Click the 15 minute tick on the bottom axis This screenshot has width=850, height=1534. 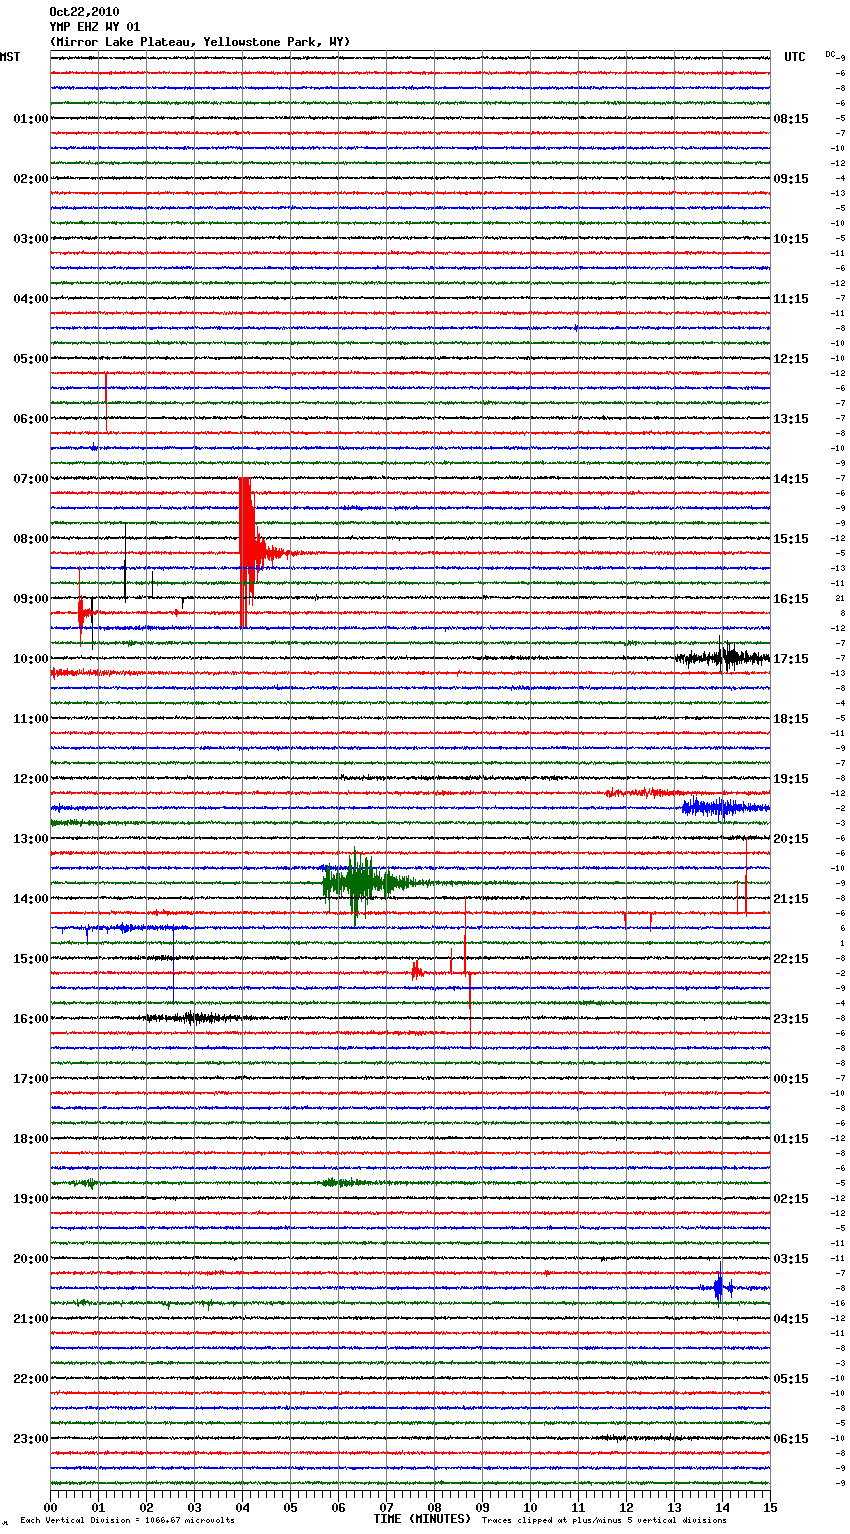[769, 1508]
